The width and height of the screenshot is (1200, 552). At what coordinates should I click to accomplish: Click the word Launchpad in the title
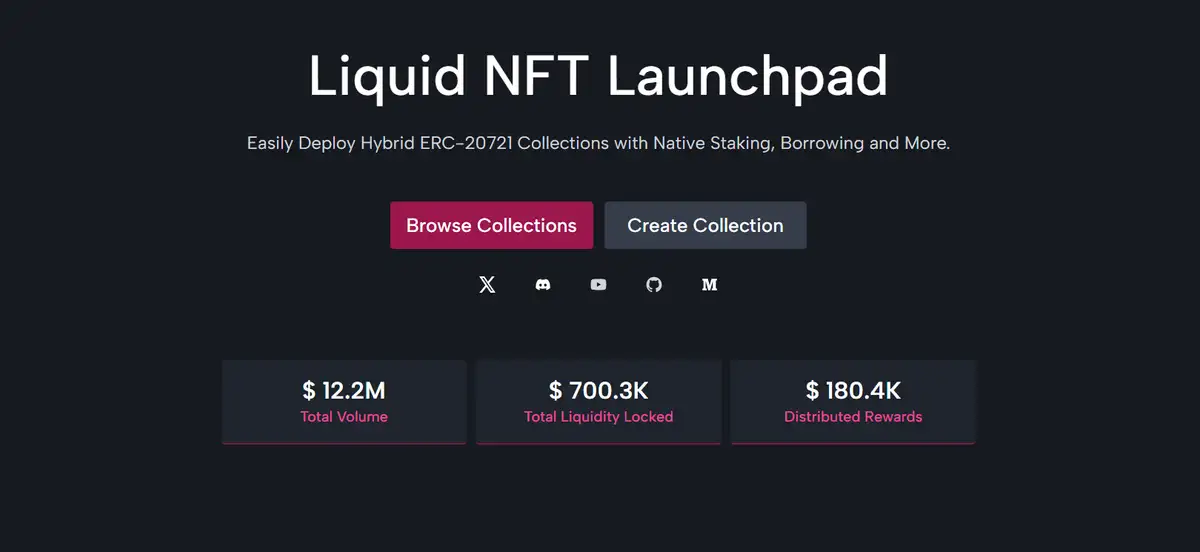coord(746,76)
